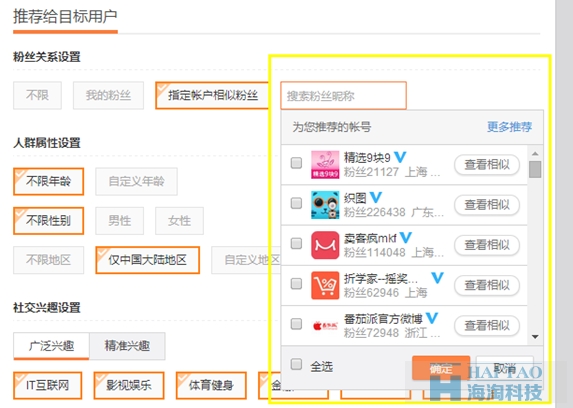Image resolution: width=573 pixels, height=408 pixels.
Task: Switch to the 广泛兴趣 tab
Action: click(x=51, y=346)
